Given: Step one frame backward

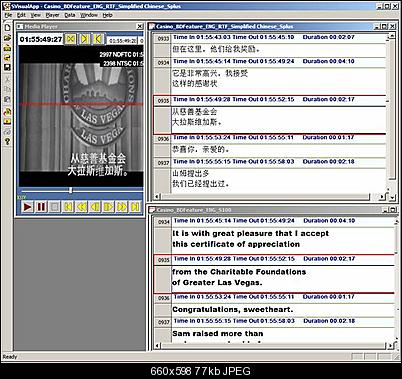Looking at the screenshot, I should [95, 207].
